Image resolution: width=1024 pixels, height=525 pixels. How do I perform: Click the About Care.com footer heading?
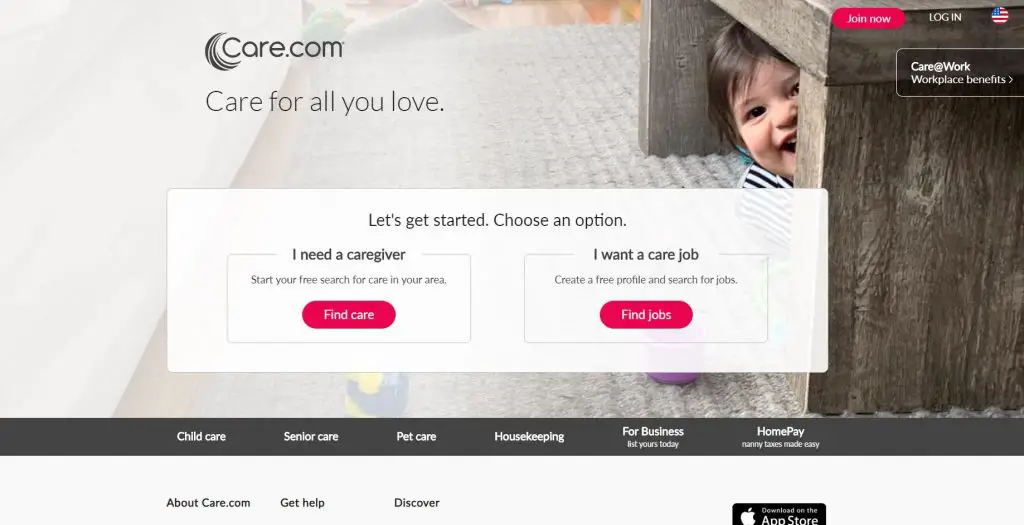(208, 503)
